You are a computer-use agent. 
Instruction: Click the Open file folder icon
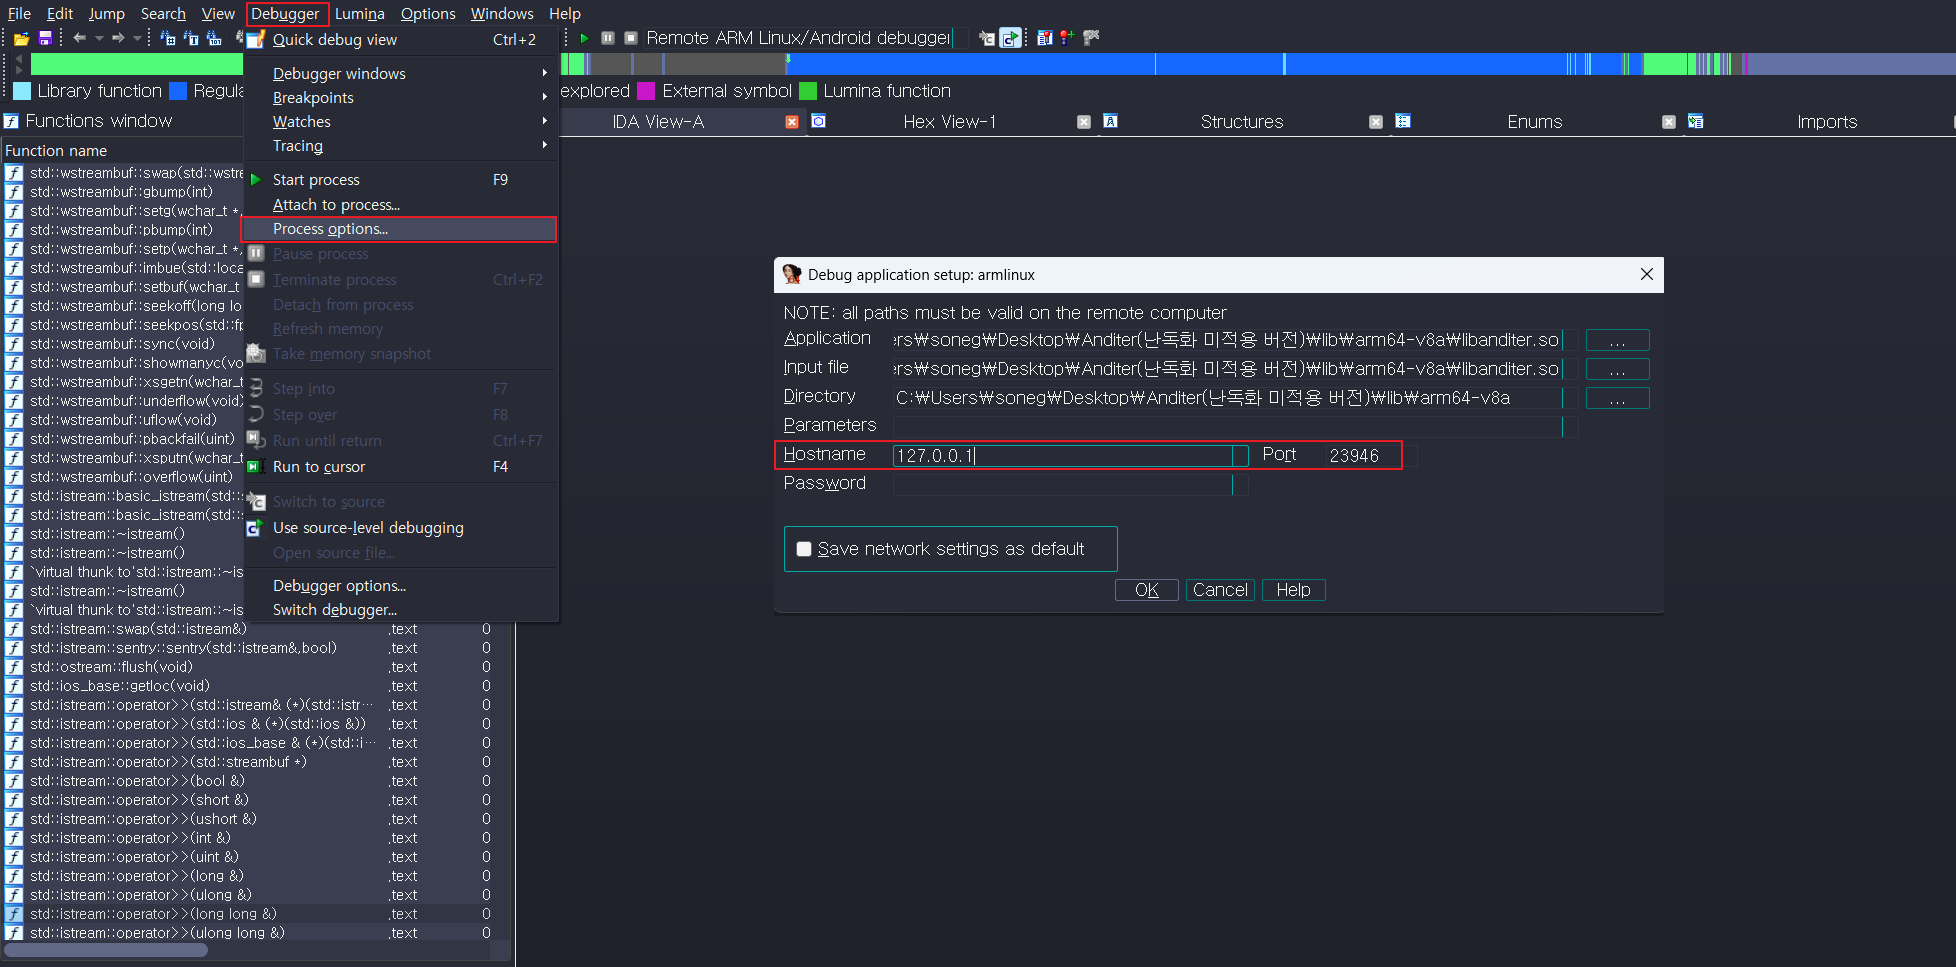tap(21, 38)
